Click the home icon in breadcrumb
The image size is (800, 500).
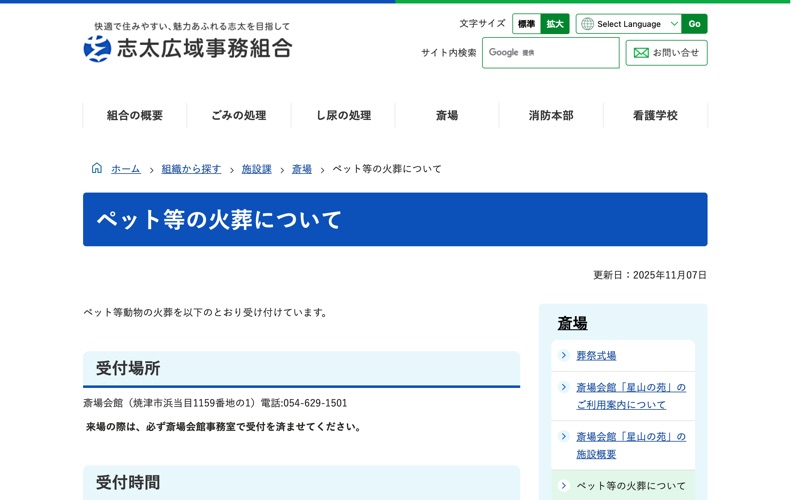click(96, 168)
